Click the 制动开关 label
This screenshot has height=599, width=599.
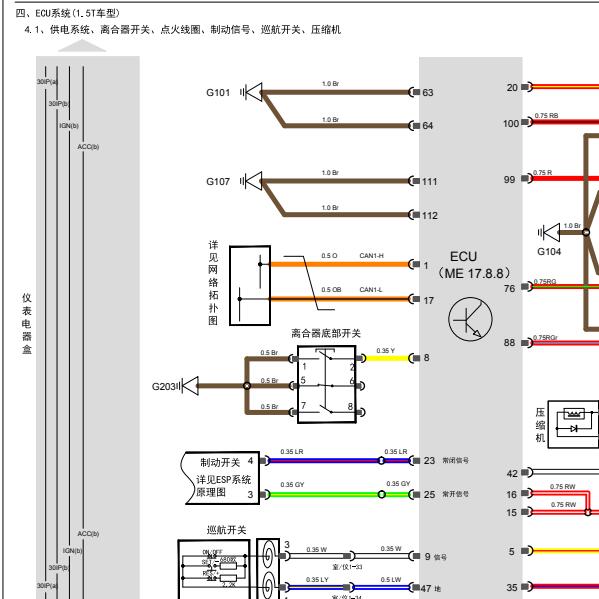[220, 463]
